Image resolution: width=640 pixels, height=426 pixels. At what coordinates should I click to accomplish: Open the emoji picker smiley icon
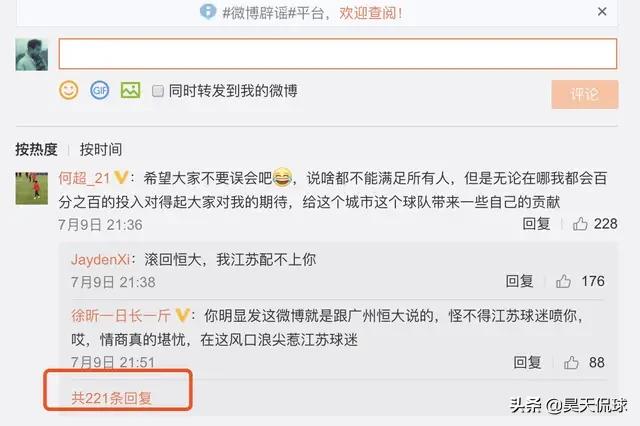pos(69,90)
